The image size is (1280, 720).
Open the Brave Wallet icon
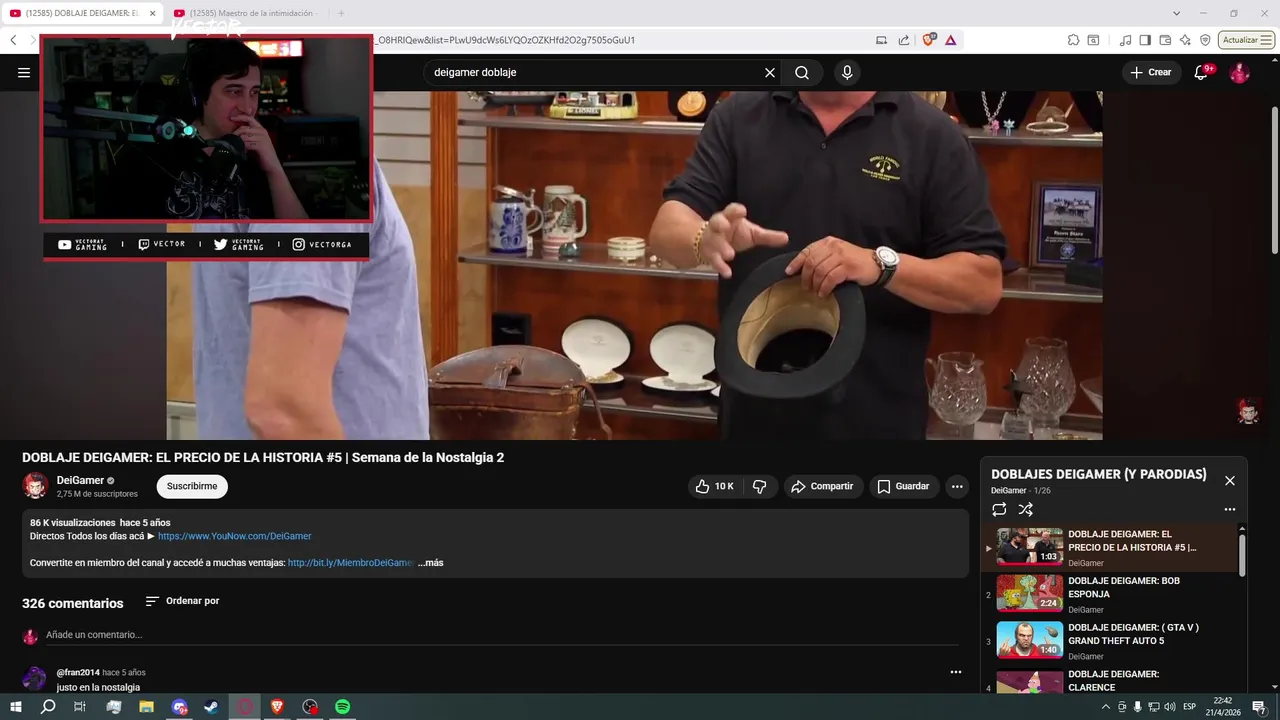[1165, 40]
